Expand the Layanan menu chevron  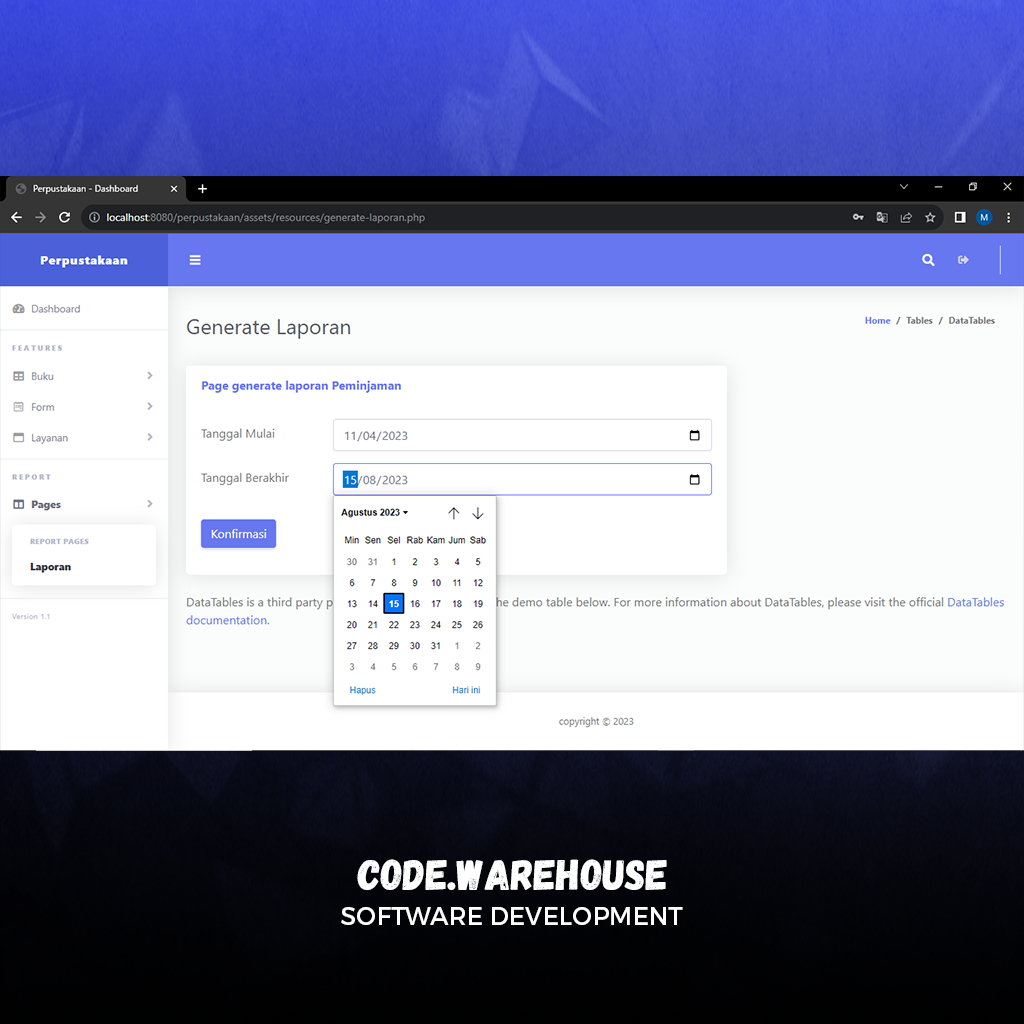click(150, 437)
